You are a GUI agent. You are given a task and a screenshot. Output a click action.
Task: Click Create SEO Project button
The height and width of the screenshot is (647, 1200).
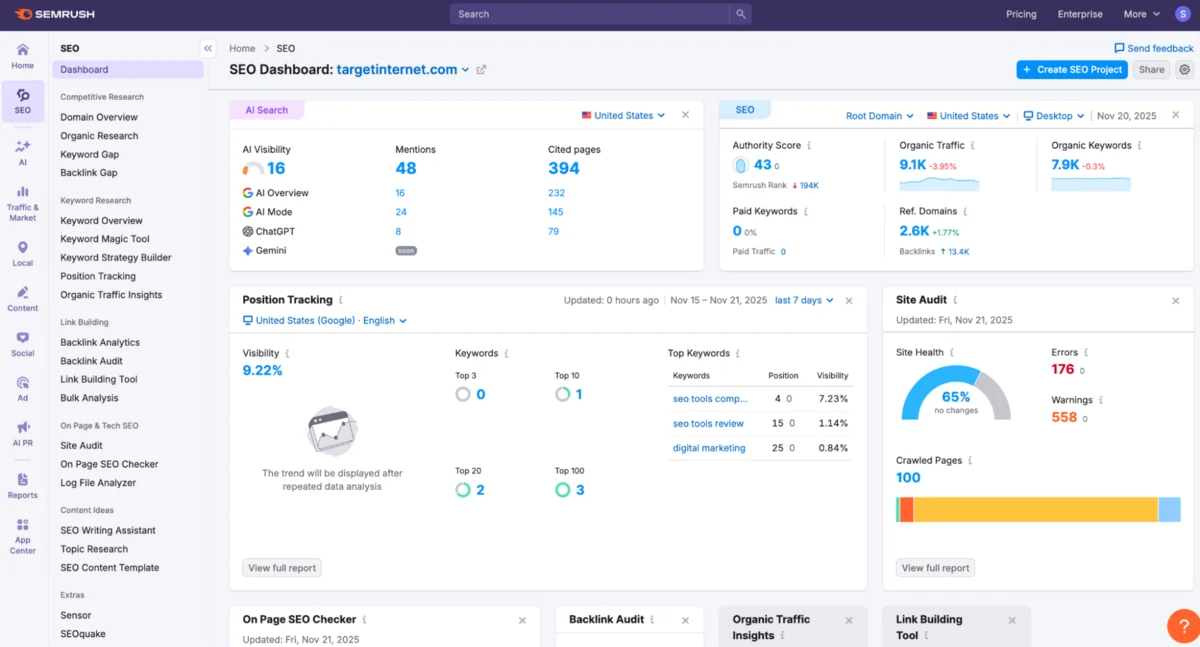(x=1072, y=70)
